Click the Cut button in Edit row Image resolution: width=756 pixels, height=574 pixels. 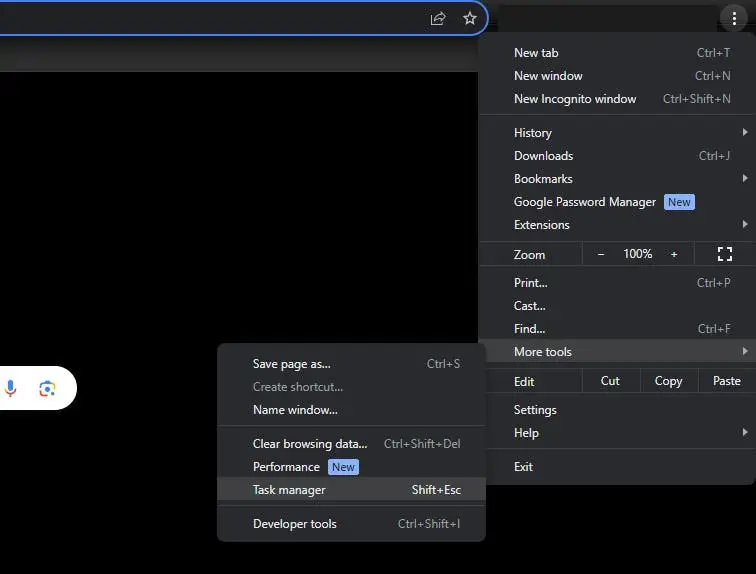coord(610,381)
